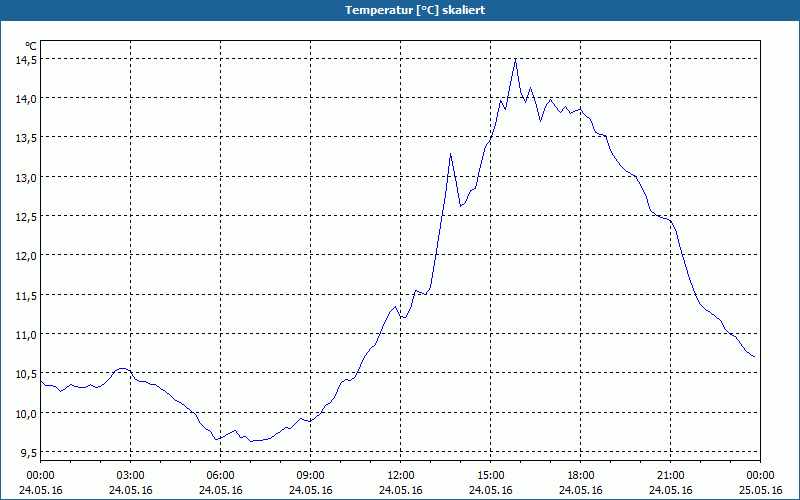This screenshot has height=500, width=800.
Task: Click the 14,5 y-axis label
Action: (x=26, y=60)
